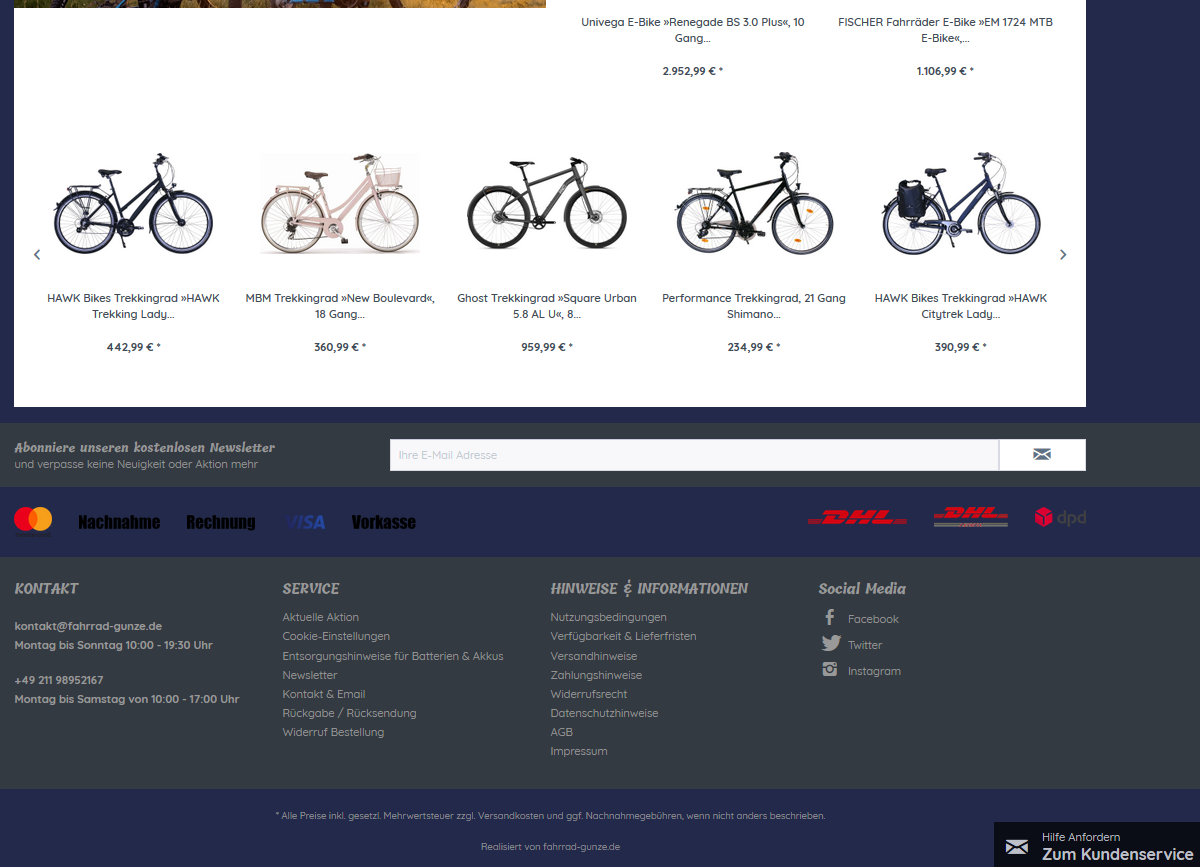
Task: Click the Vorkasse payment label
Action: [384, 522]
